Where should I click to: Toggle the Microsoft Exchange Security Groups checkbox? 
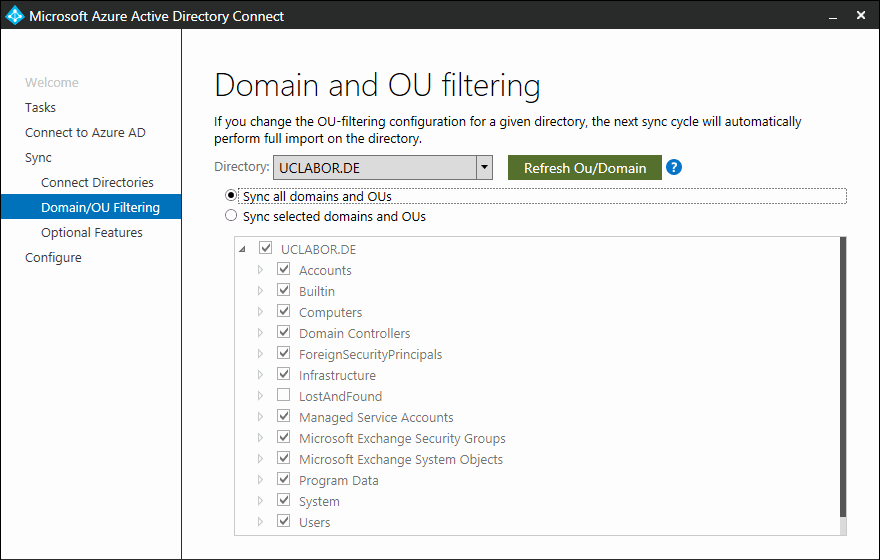283,437
